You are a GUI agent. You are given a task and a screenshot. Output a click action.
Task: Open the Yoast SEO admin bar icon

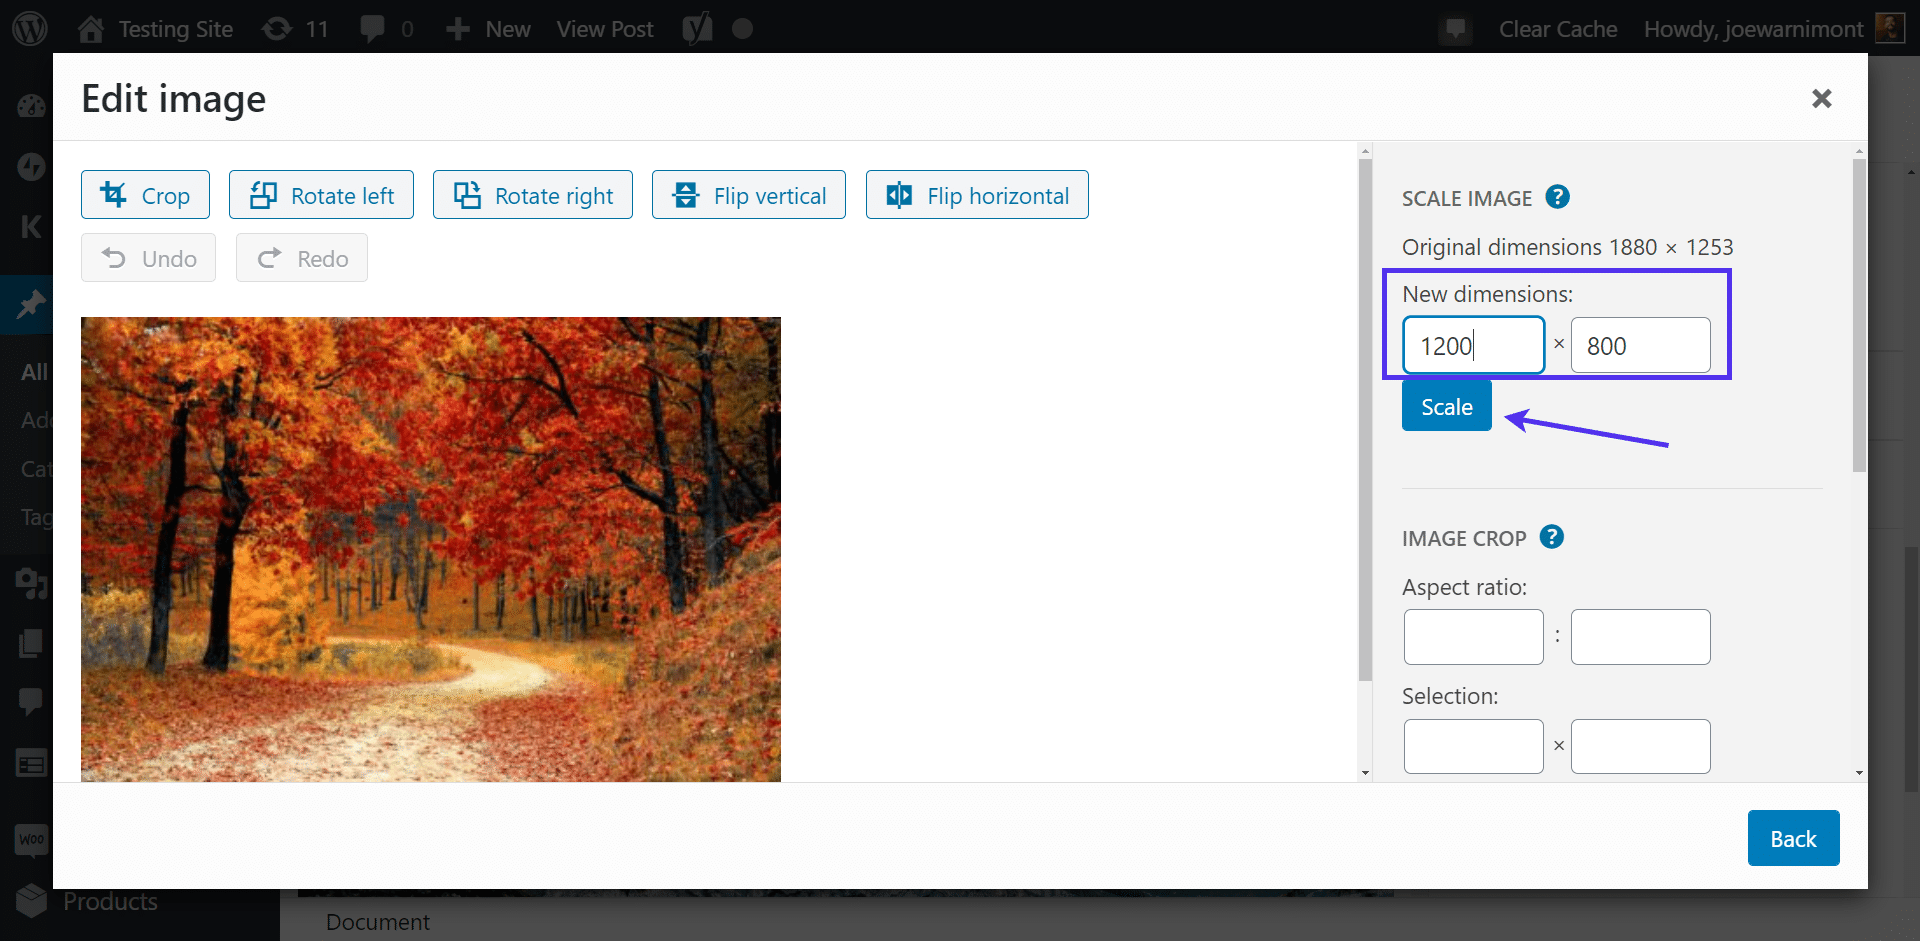pyautogui.click(x=697, y=28)
